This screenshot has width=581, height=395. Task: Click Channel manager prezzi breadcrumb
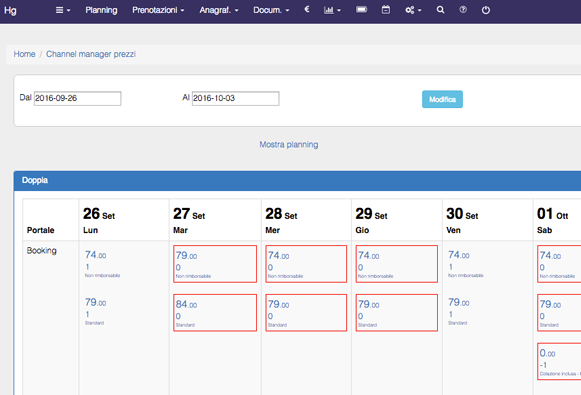91,54
